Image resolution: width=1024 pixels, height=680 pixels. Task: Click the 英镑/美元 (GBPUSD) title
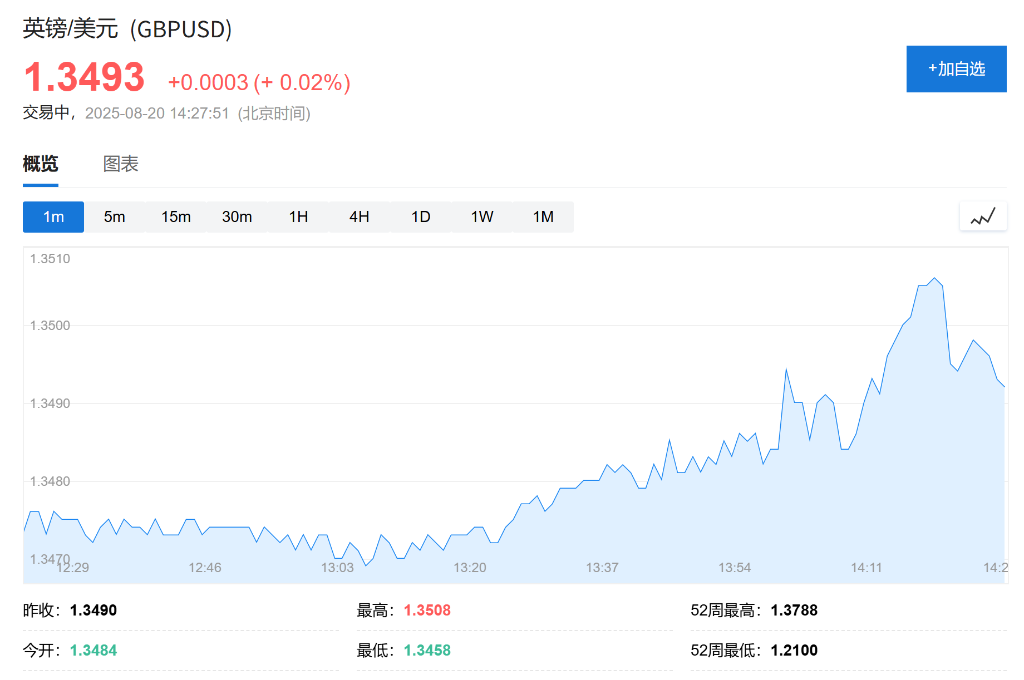pos(127,29)
